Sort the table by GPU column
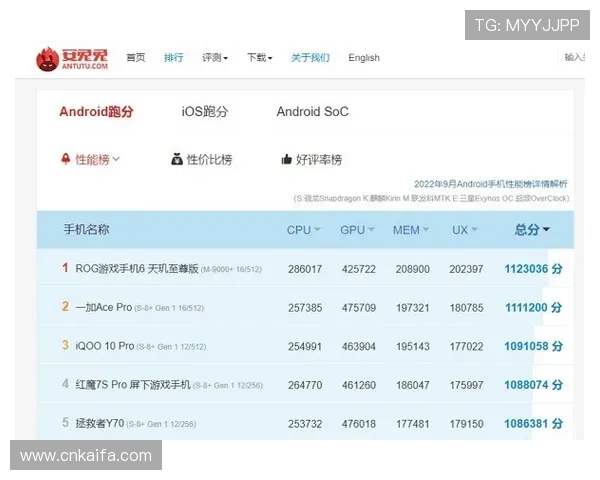 (x=357, y=230)
